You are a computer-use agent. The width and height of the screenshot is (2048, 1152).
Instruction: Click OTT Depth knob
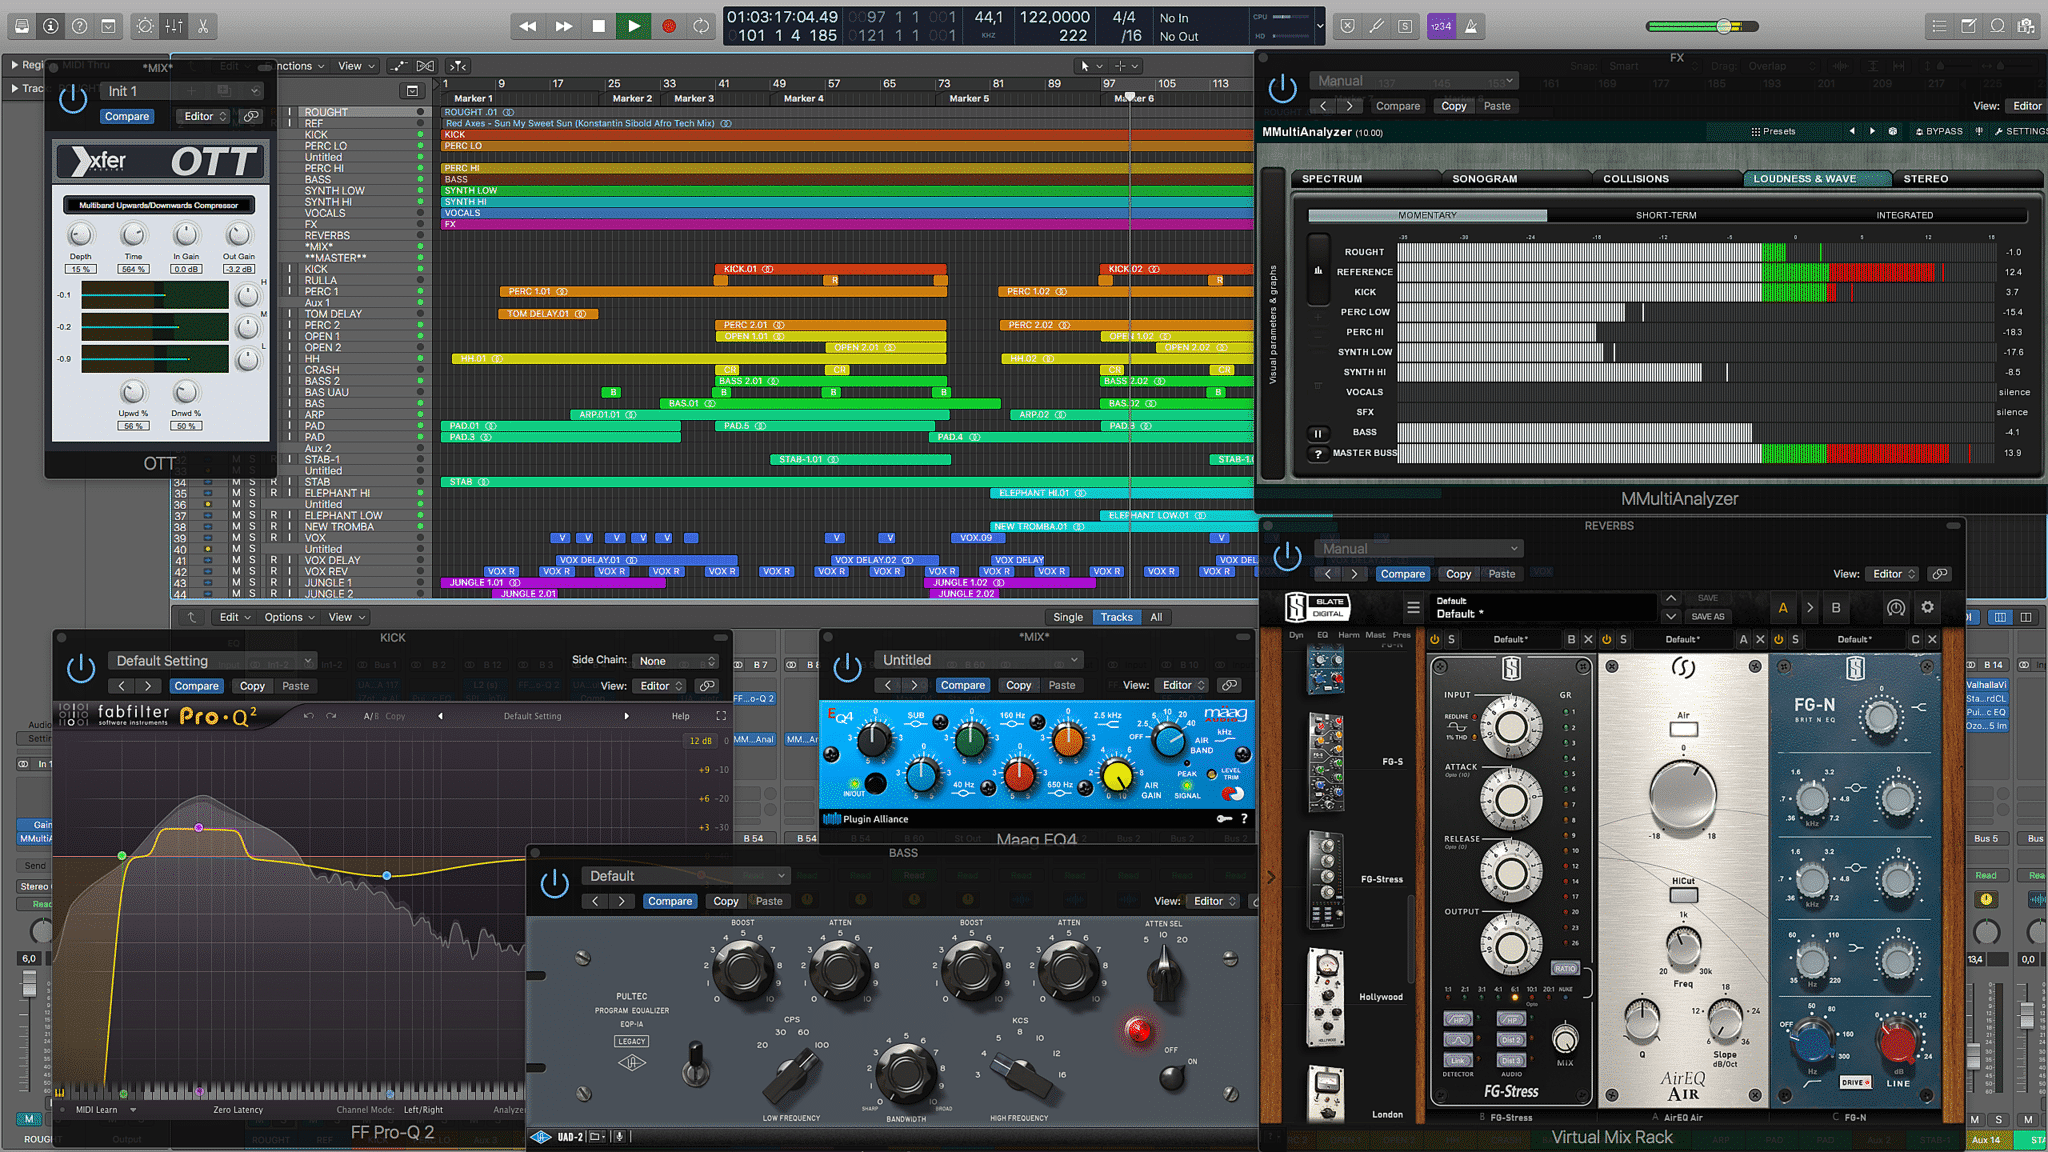pos(81,235)
